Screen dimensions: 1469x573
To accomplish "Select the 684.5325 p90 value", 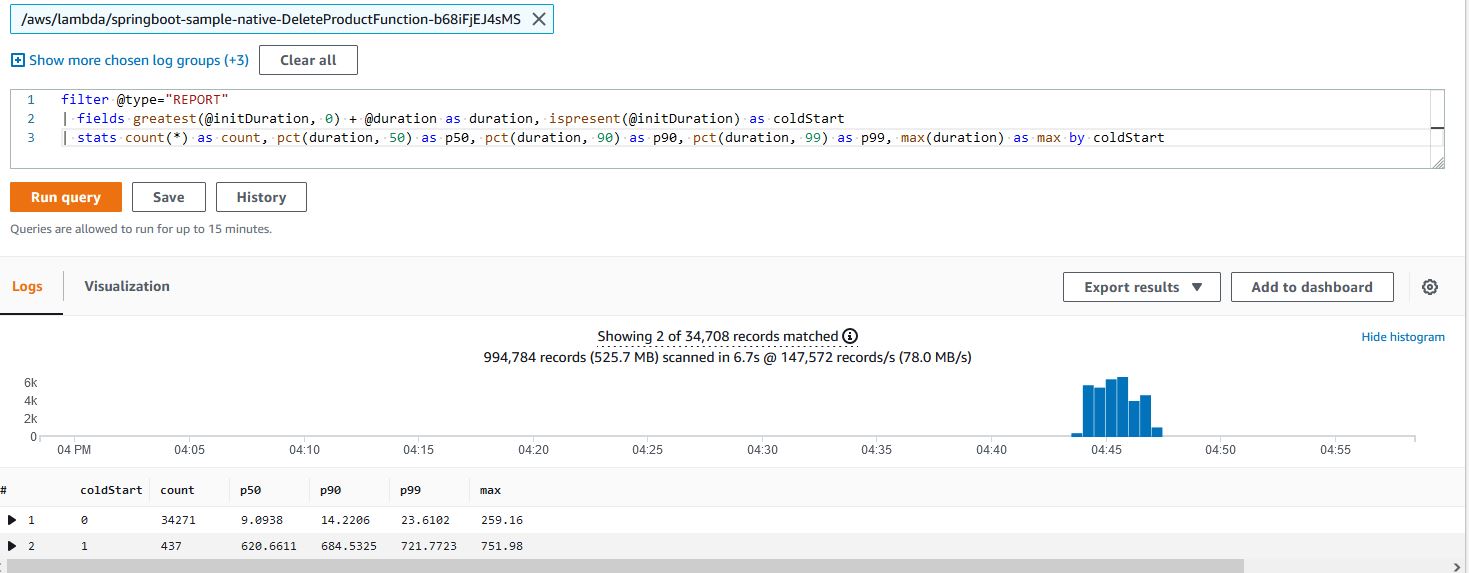I will [x=348, y=546].
